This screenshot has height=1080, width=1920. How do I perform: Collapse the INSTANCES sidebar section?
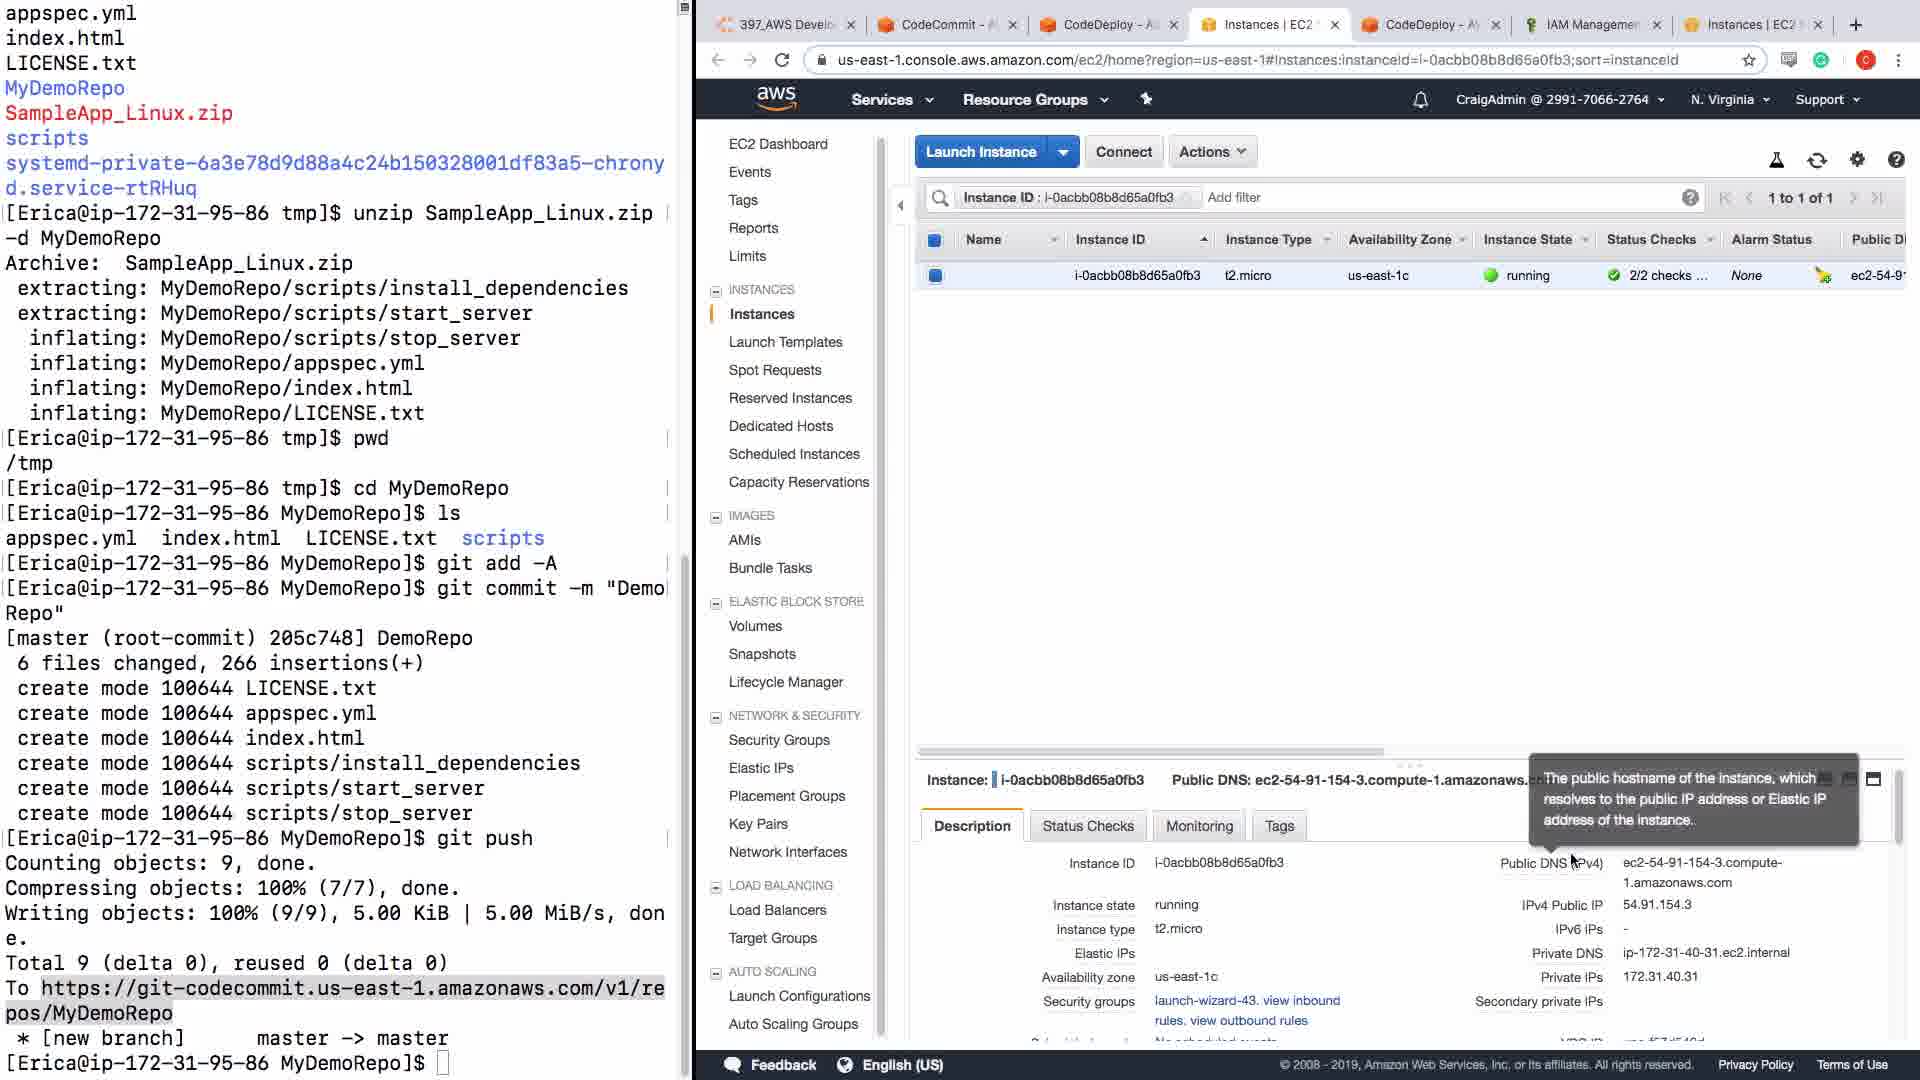point(716,291)
